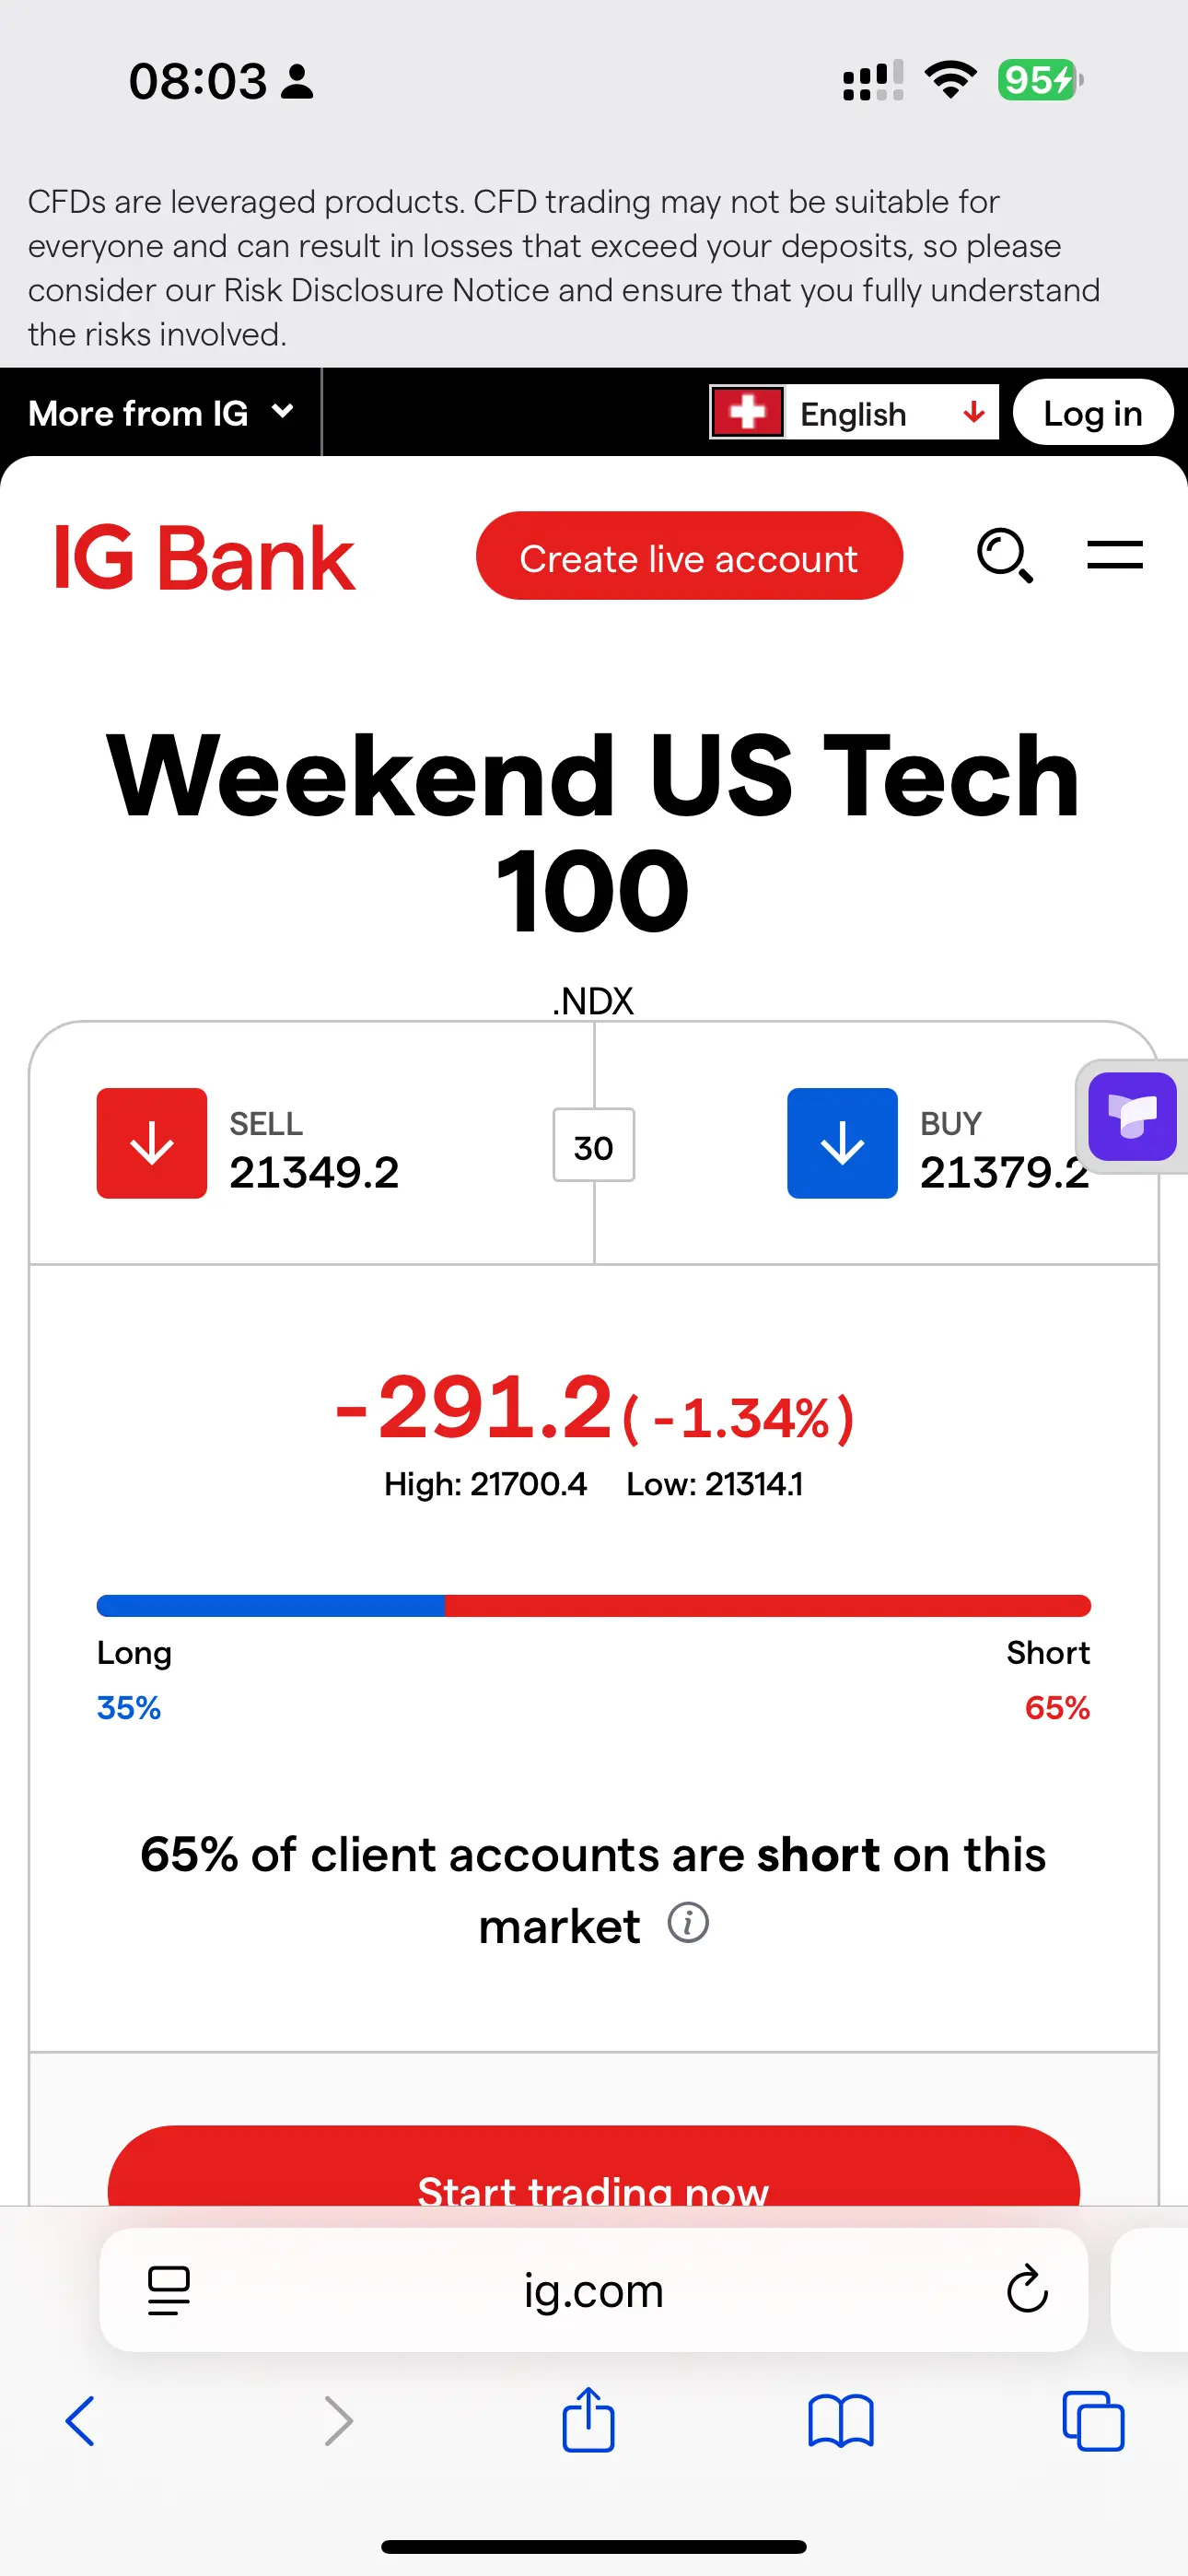This screenshot has height=2576, width=1188.
Task: Go back to previous page
Action: (x=80, y=2421)
